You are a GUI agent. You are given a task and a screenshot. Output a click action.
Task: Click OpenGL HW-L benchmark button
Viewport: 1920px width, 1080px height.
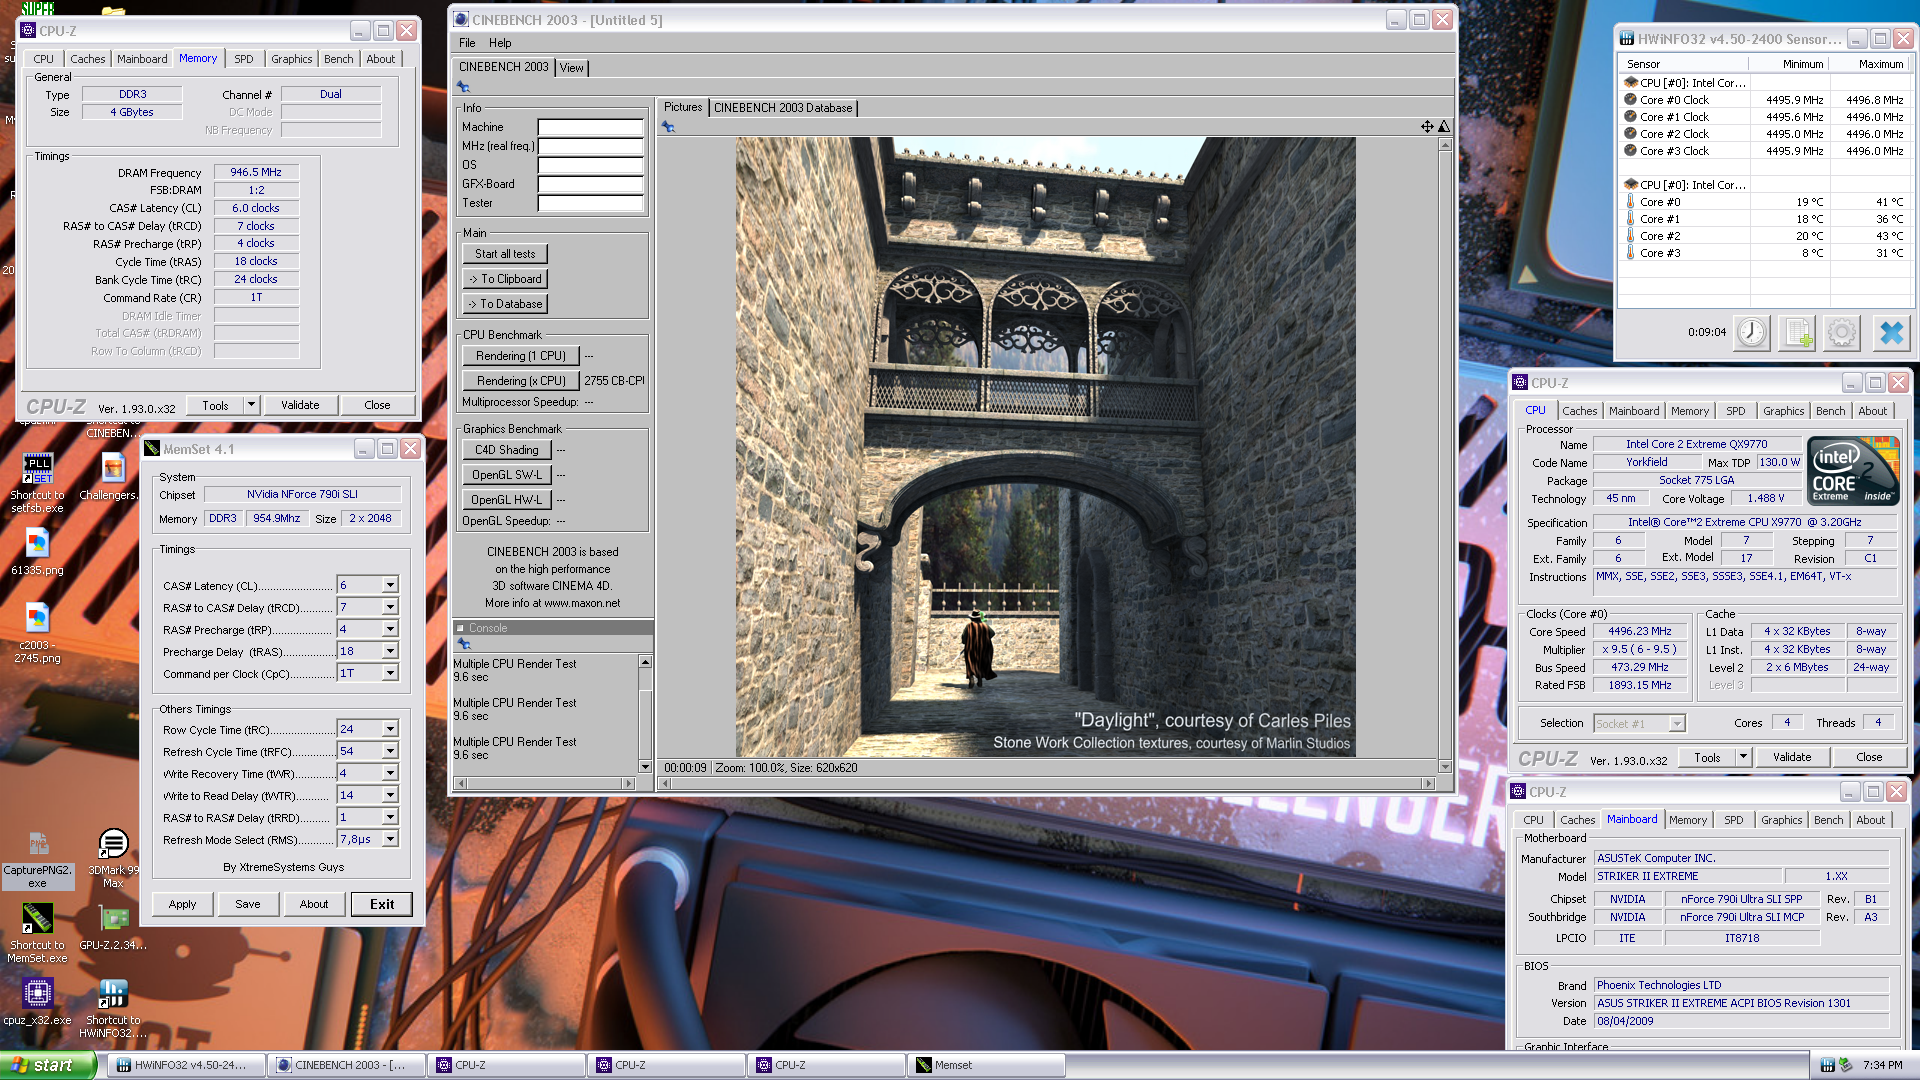point(506,500)
